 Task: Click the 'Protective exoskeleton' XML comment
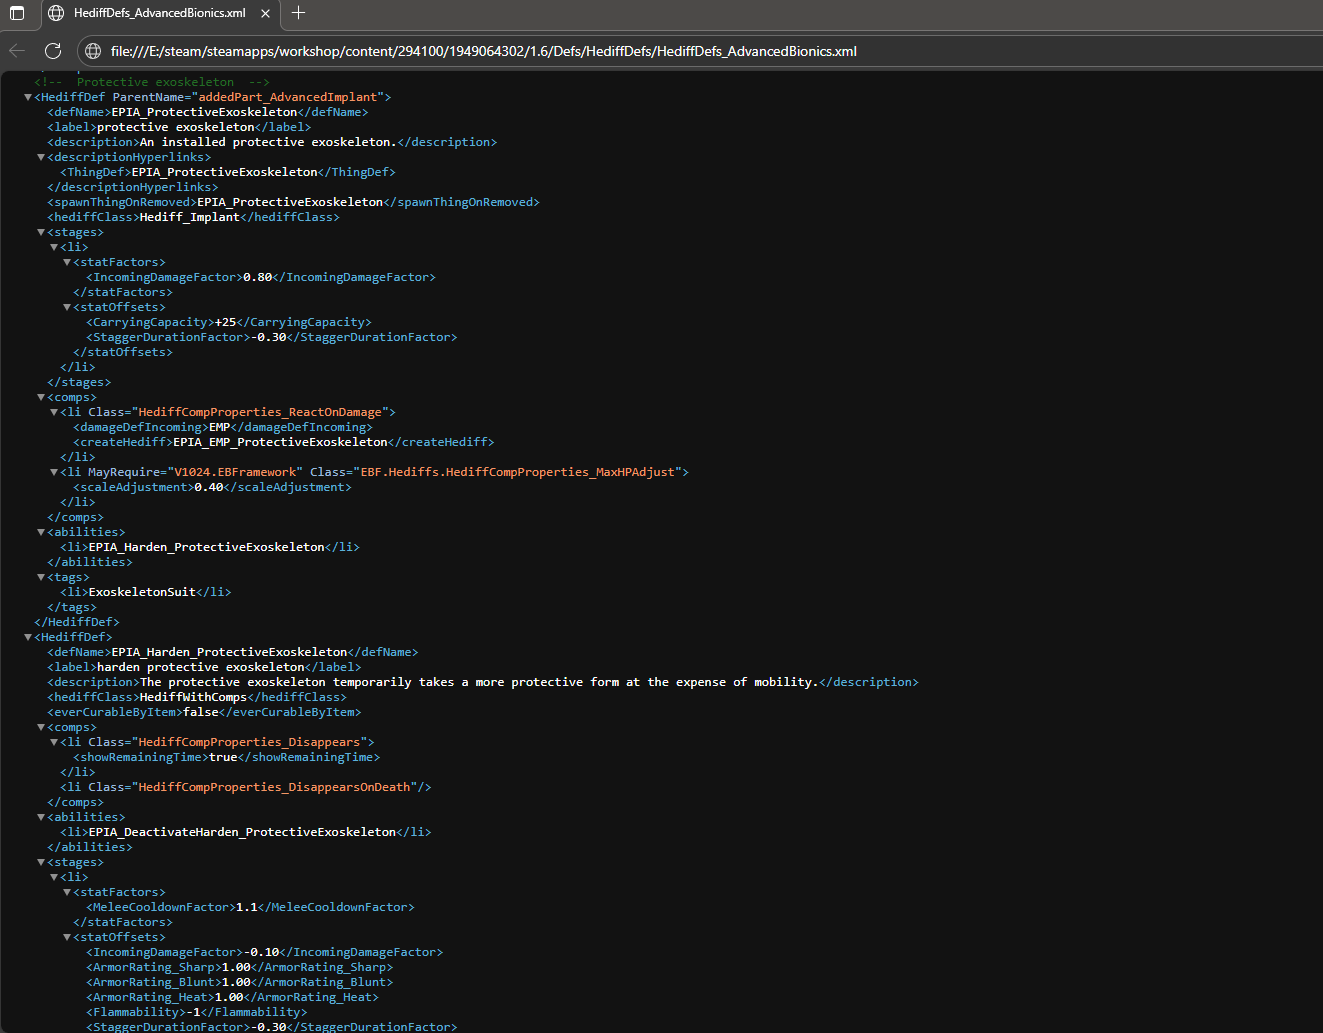[152, 82]
